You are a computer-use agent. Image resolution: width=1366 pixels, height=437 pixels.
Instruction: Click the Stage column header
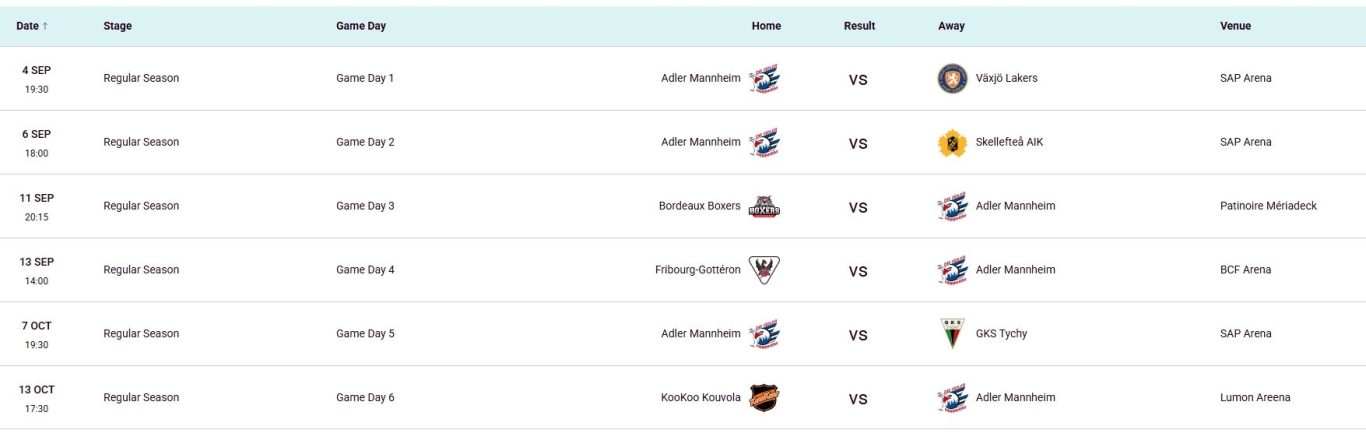click(117, 26)
